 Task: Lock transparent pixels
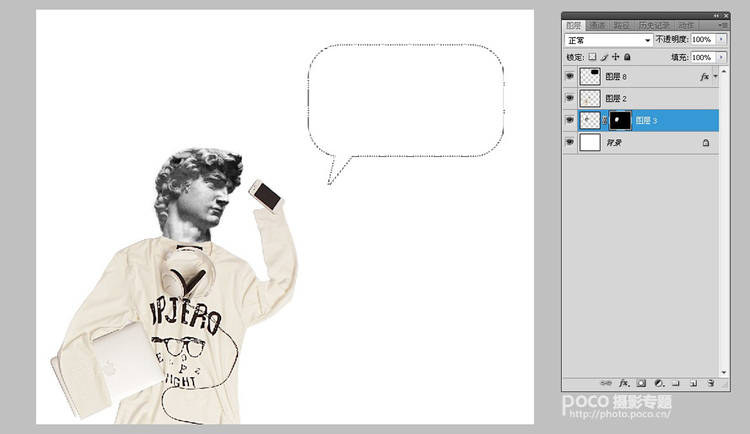click(592, 57)
